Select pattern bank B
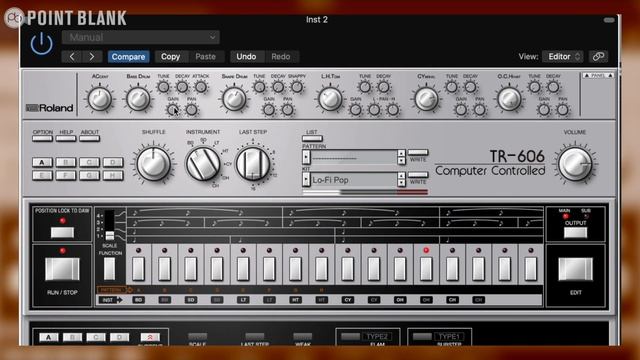This screenshot has height=360, width=640. [66, 162]
